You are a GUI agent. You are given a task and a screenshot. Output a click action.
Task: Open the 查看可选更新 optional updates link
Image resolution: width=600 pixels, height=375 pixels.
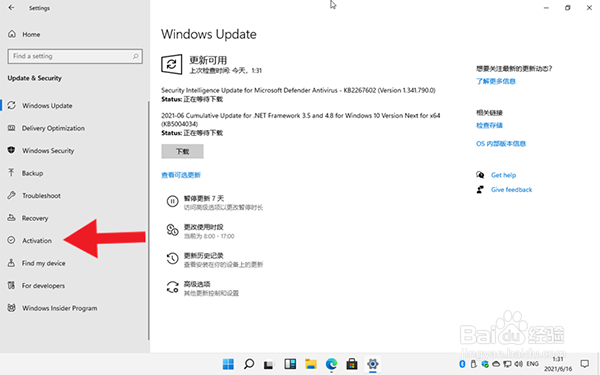point(181,175)
